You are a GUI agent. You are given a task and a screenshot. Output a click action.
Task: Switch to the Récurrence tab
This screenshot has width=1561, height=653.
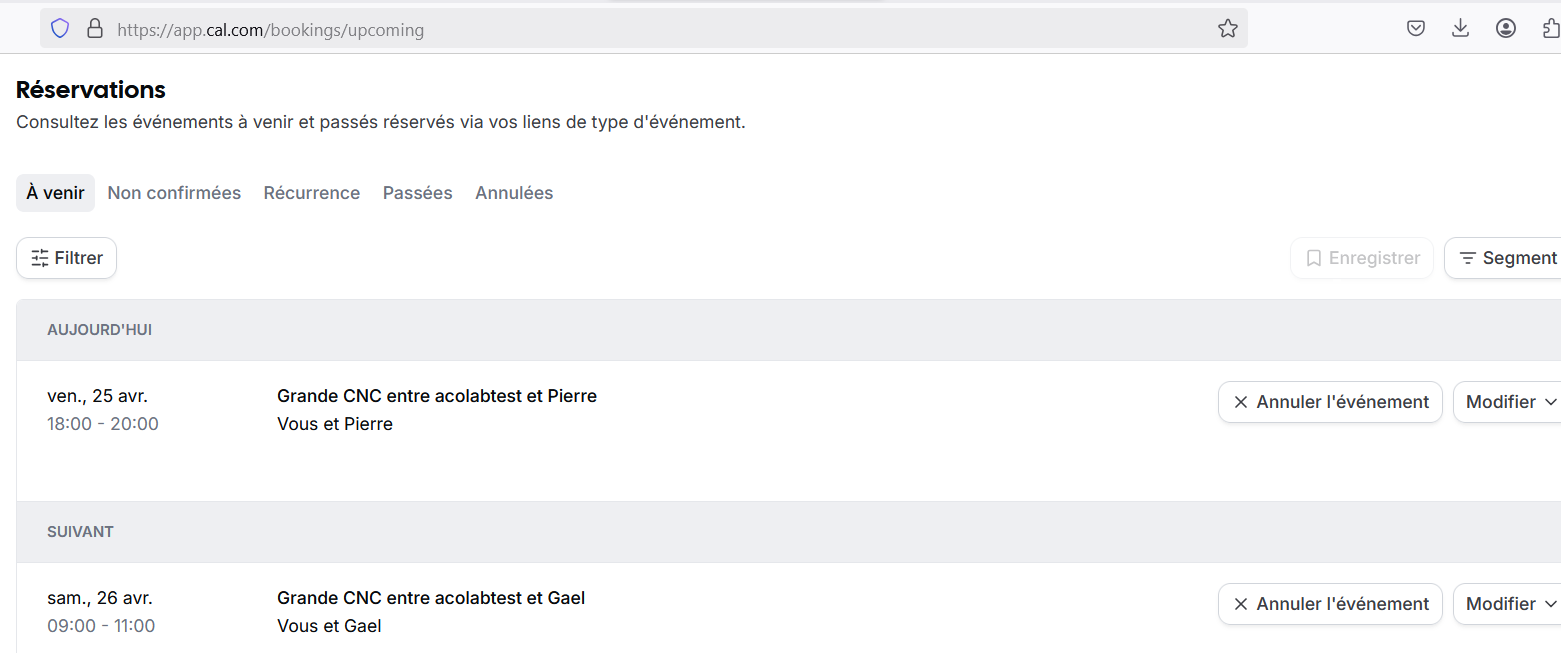tap(312, 193)
